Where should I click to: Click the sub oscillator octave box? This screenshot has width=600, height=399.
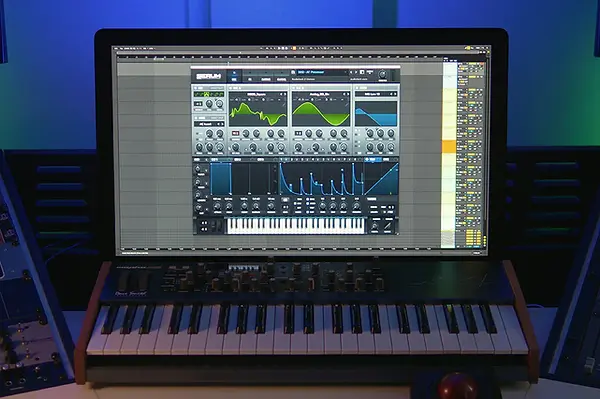[x=199, y=104]
